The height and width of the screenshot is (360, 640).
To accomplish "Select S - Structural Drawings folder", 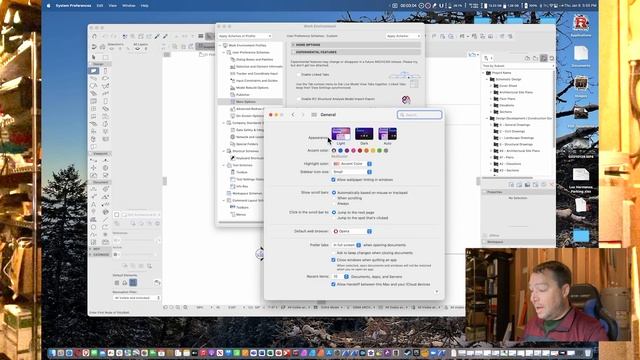I will tap(513, 144).
